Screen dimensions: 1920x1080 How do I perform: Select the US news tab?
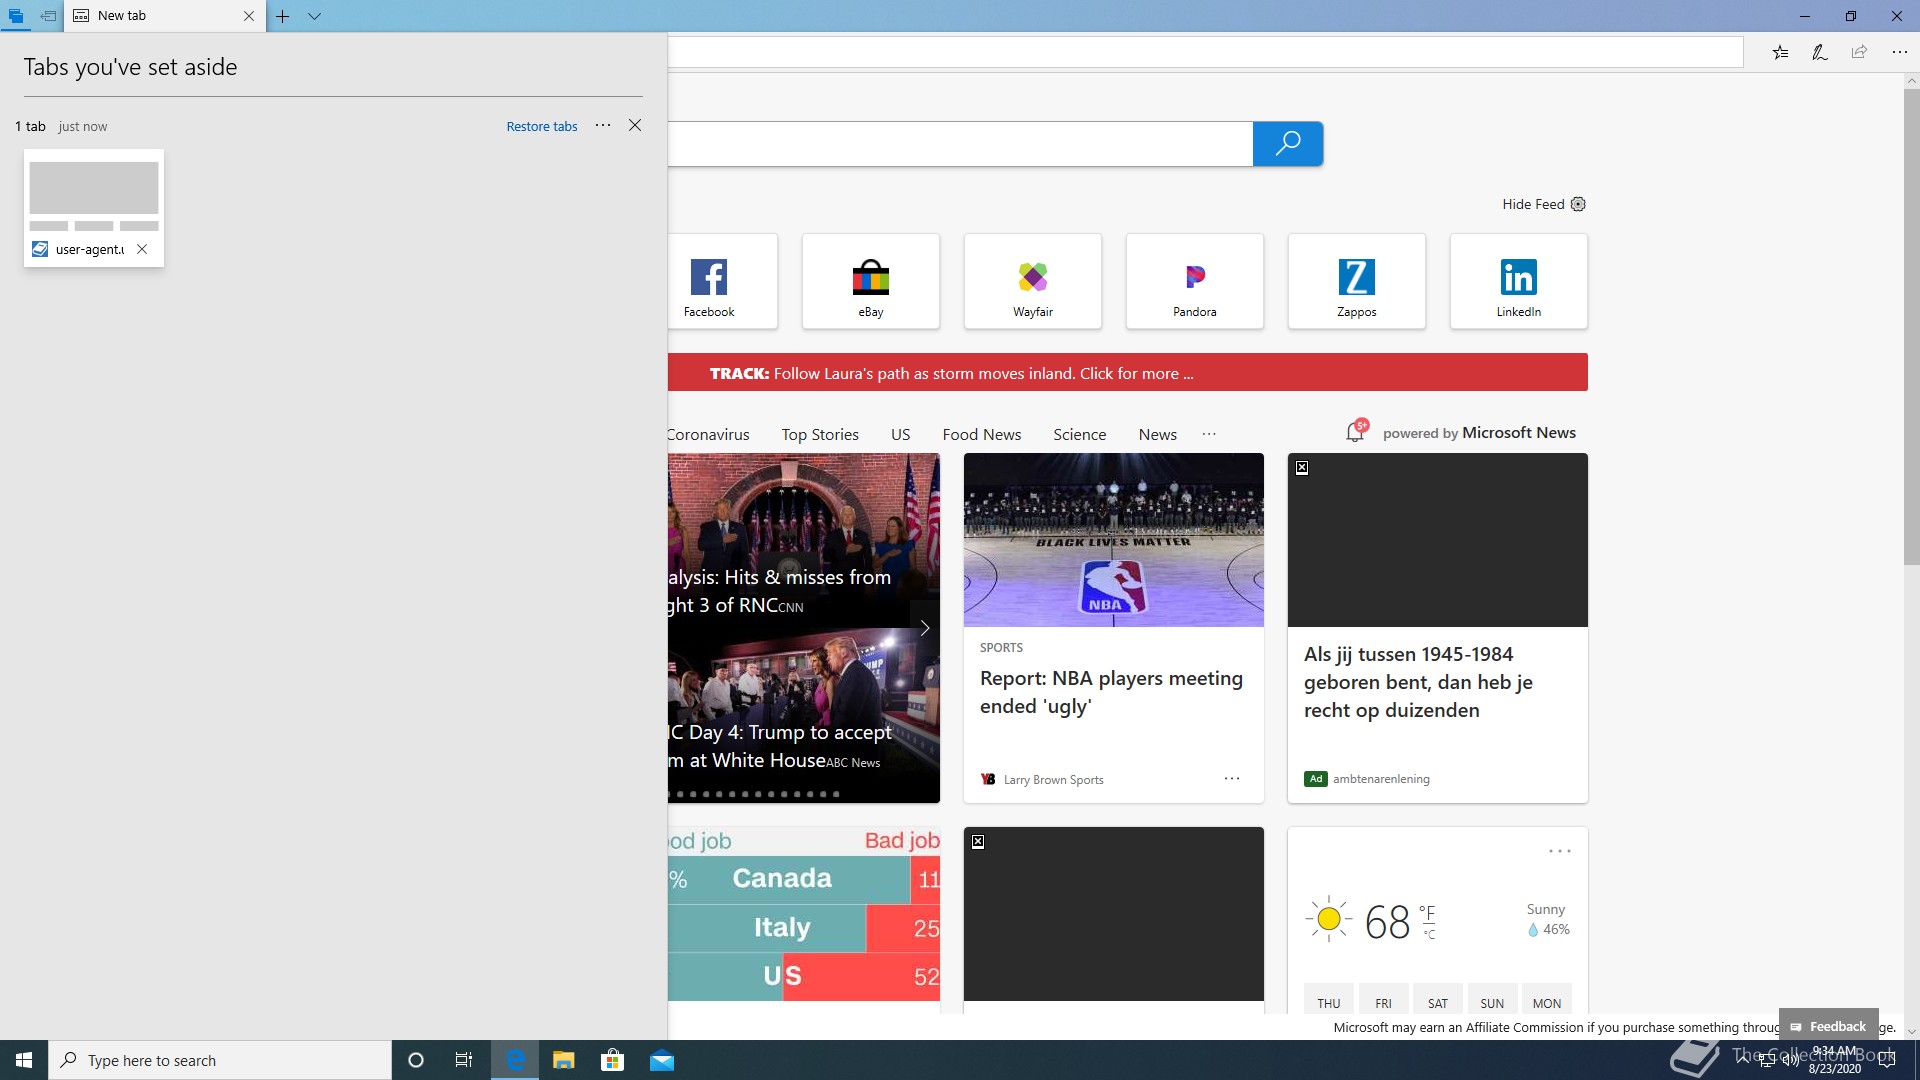point(900,434)
